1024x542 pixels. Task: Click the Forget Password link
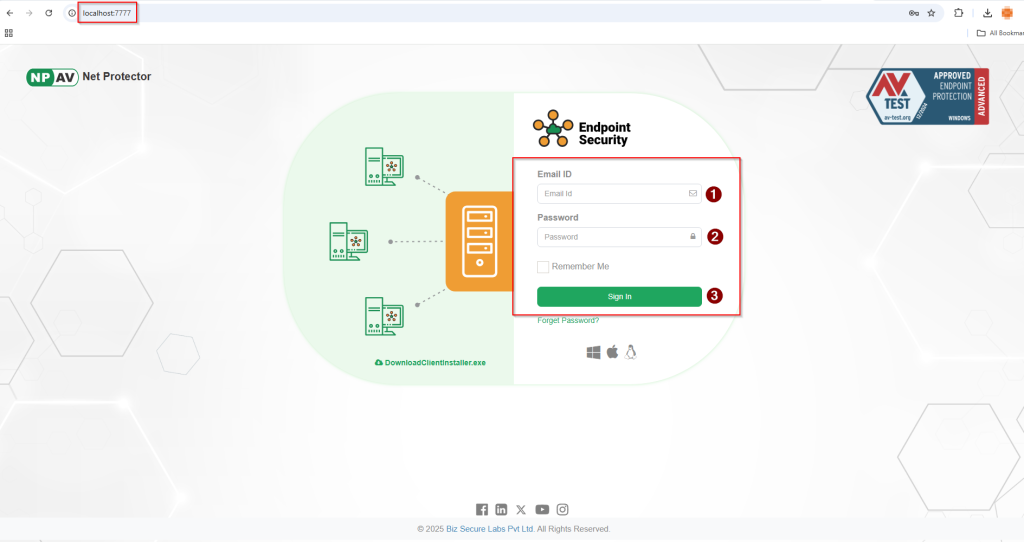click(x=568, y=321)
